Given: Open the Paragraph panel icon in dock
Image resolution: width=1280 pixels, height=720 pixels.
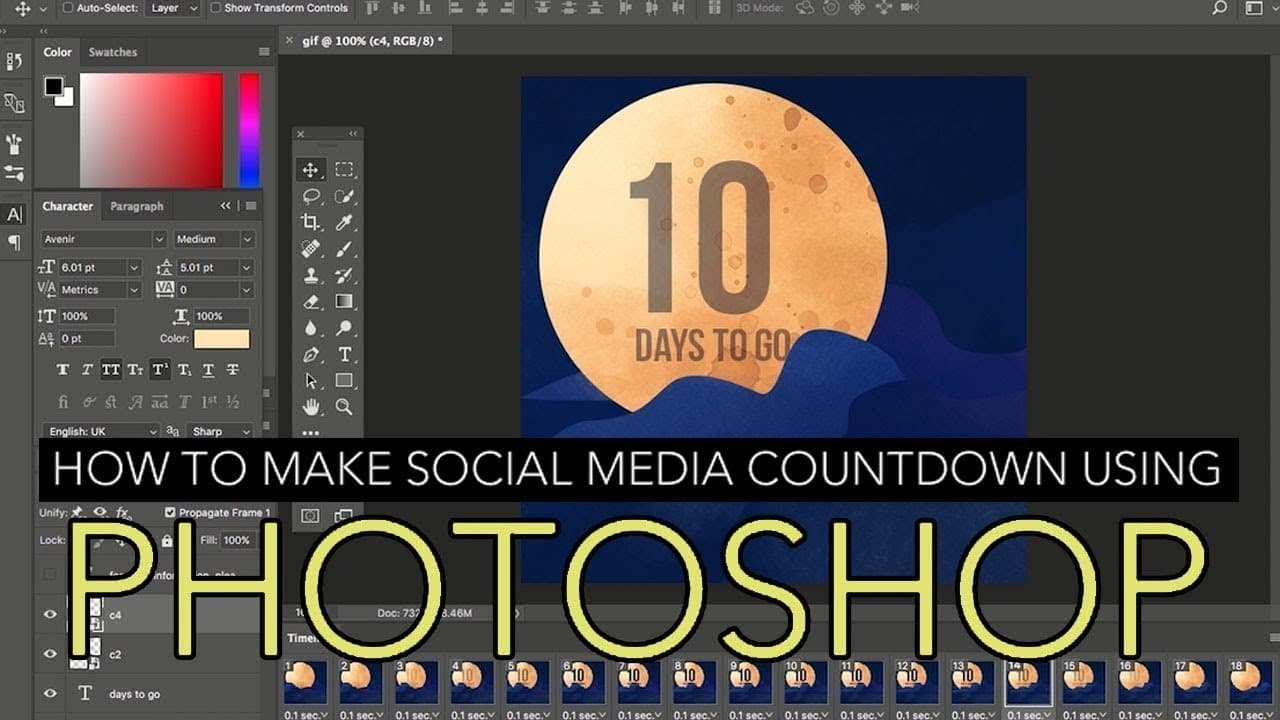Looking at the screenshot, I should point(14,242).
